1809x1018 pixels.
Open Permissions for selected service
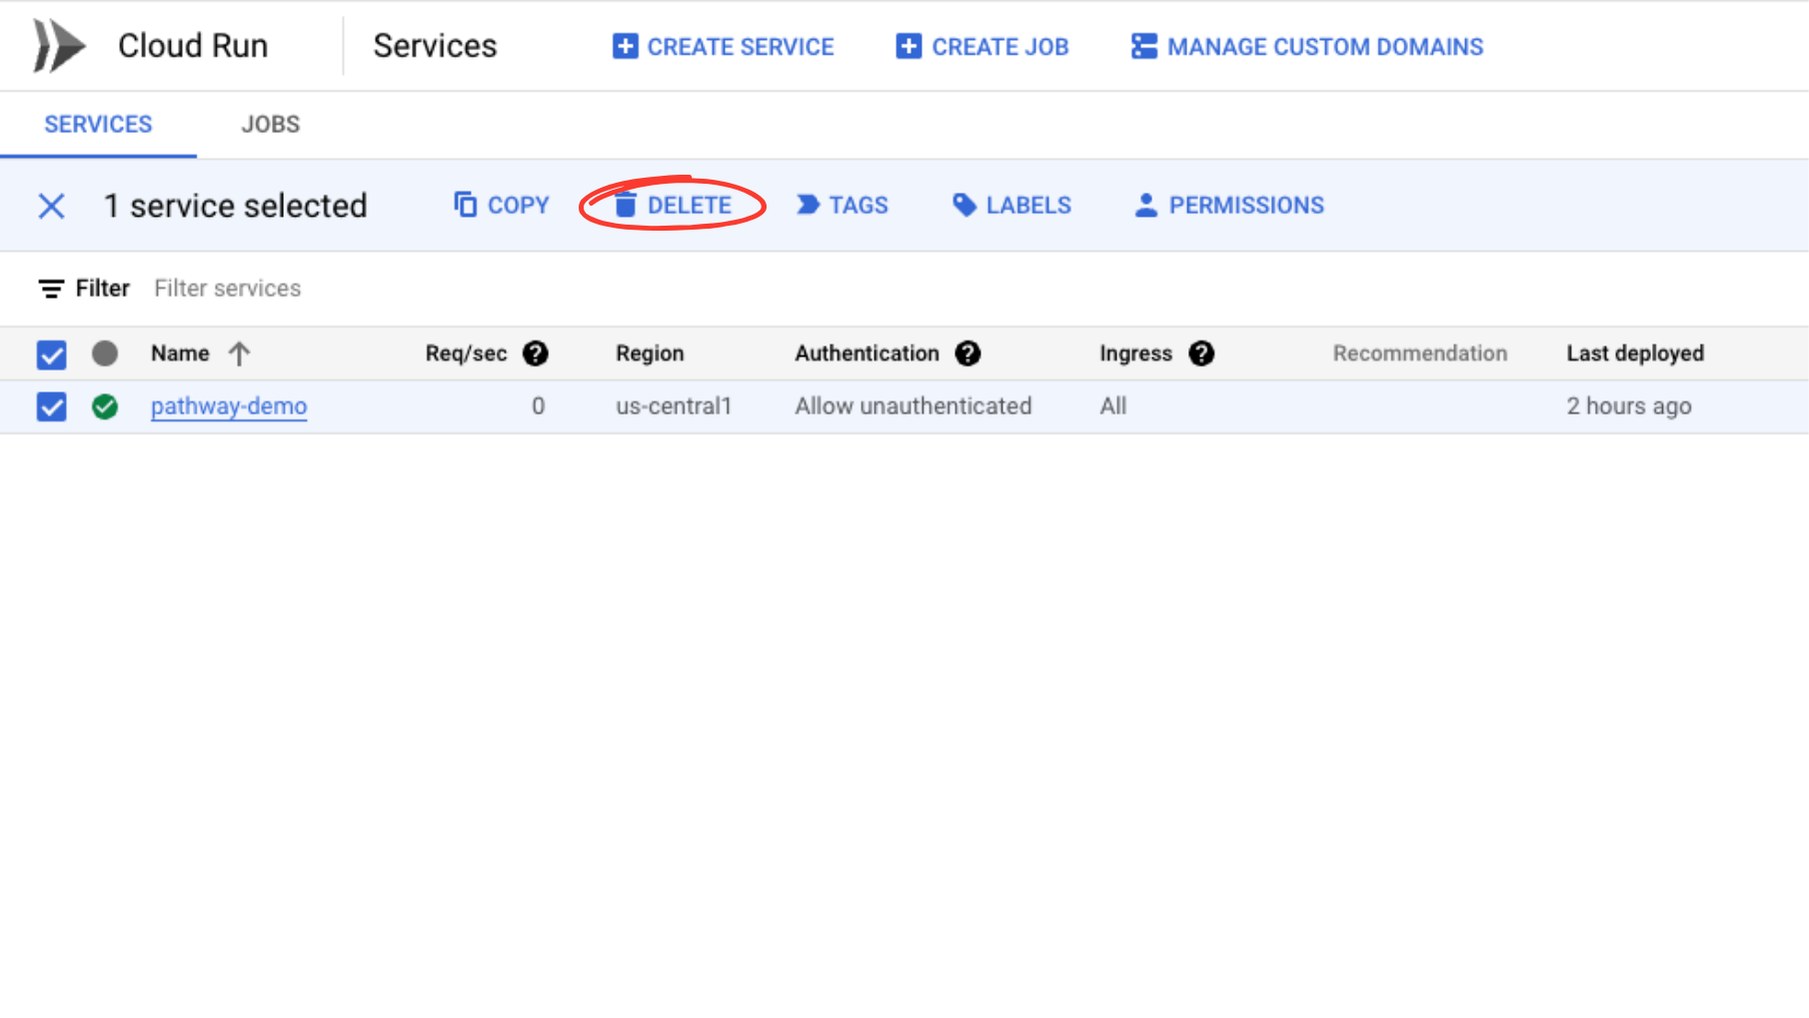pos(1229,205)
